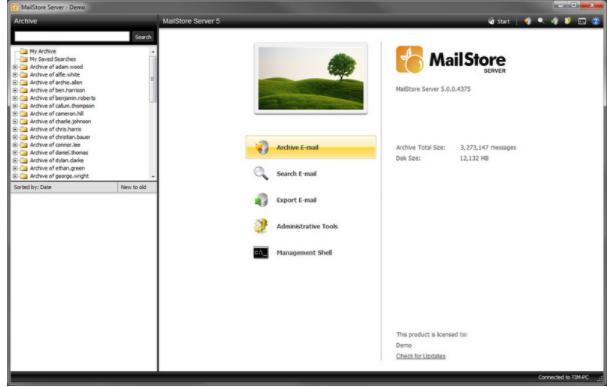613x387 pixels.
Task: Select the My Saved Searches folder
Action: coord(53,59)
